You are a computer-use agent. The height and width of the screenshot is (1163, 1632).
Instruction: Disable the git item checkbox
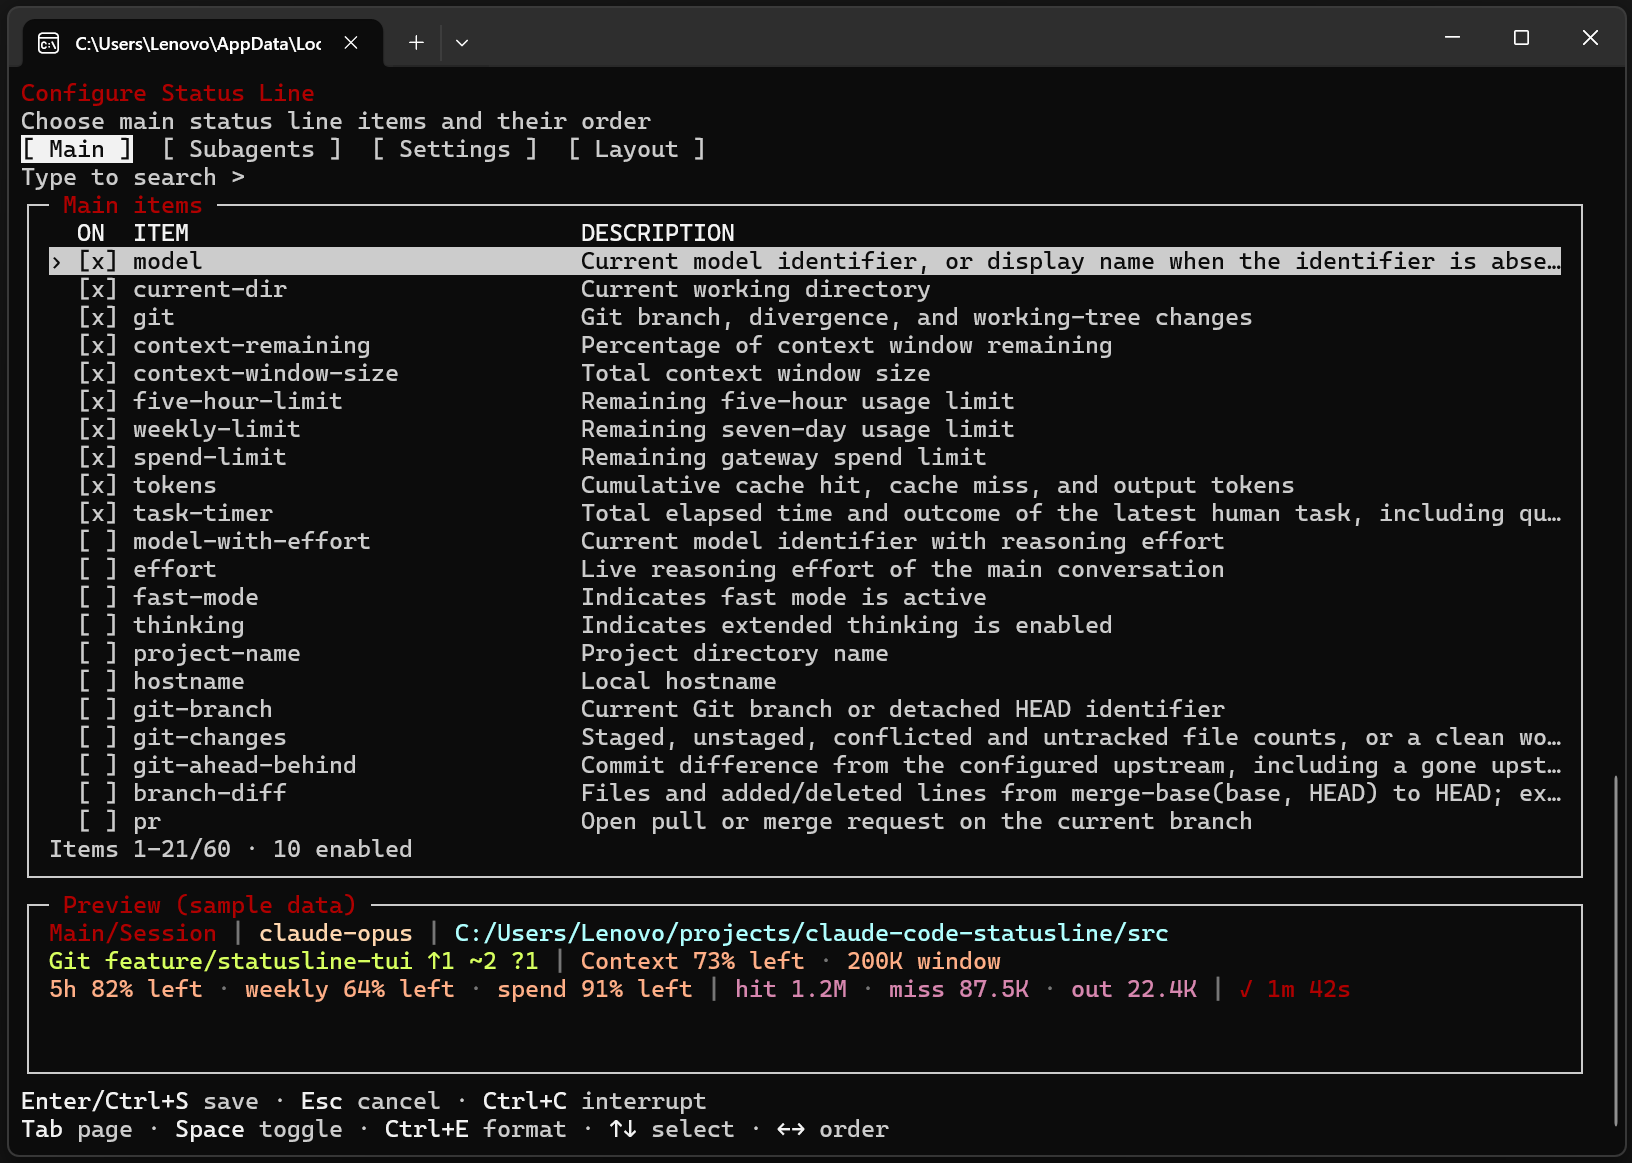(x=98, y=317)
